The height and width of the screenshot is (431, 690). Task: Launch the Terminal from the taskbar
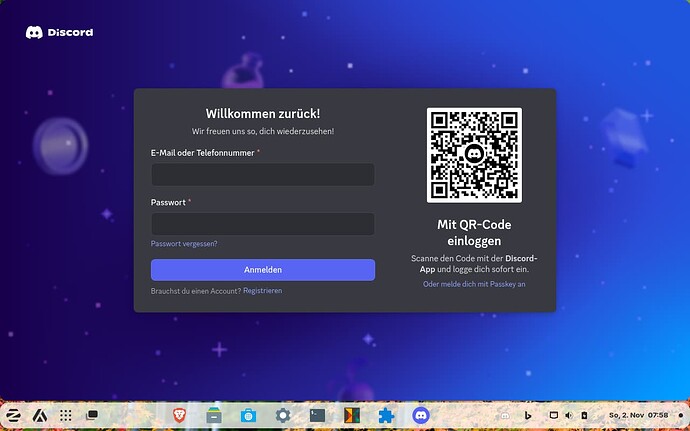pyautogui.click(x=317, y=414)
